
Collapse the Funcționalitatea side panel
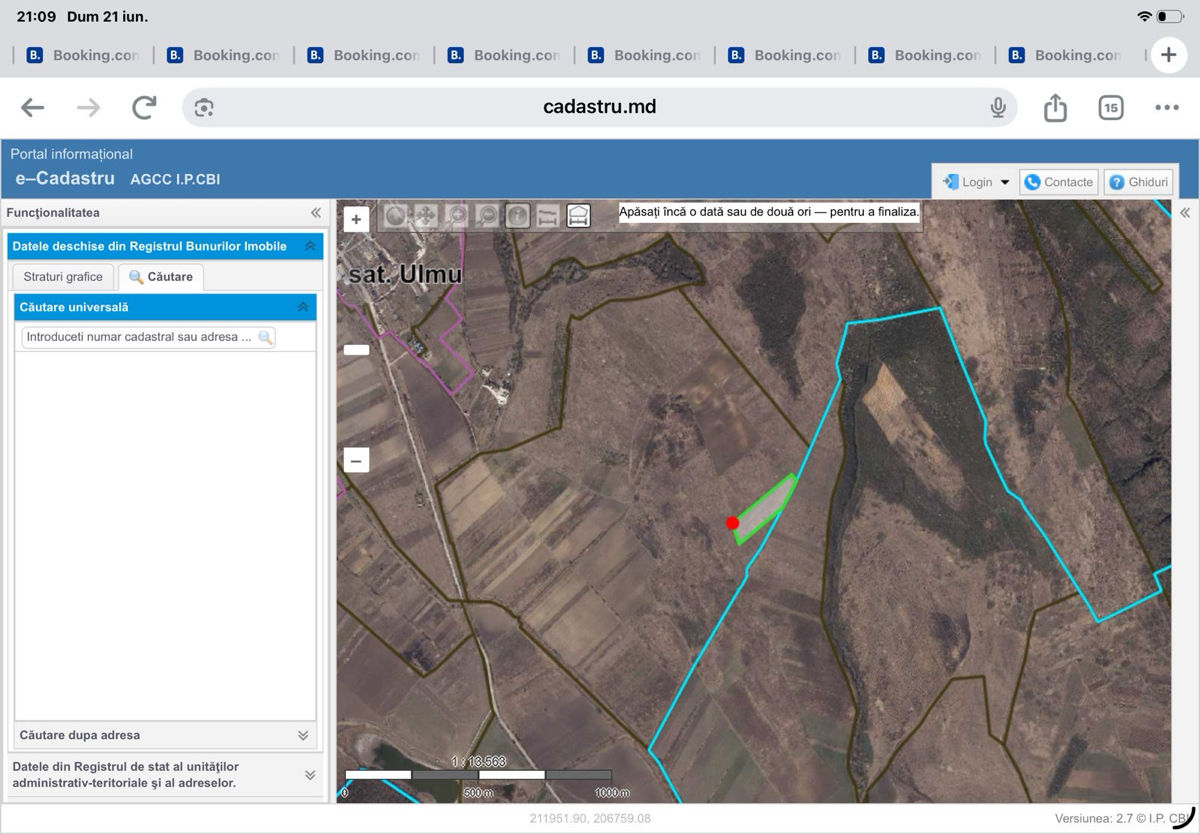[316, 213]
